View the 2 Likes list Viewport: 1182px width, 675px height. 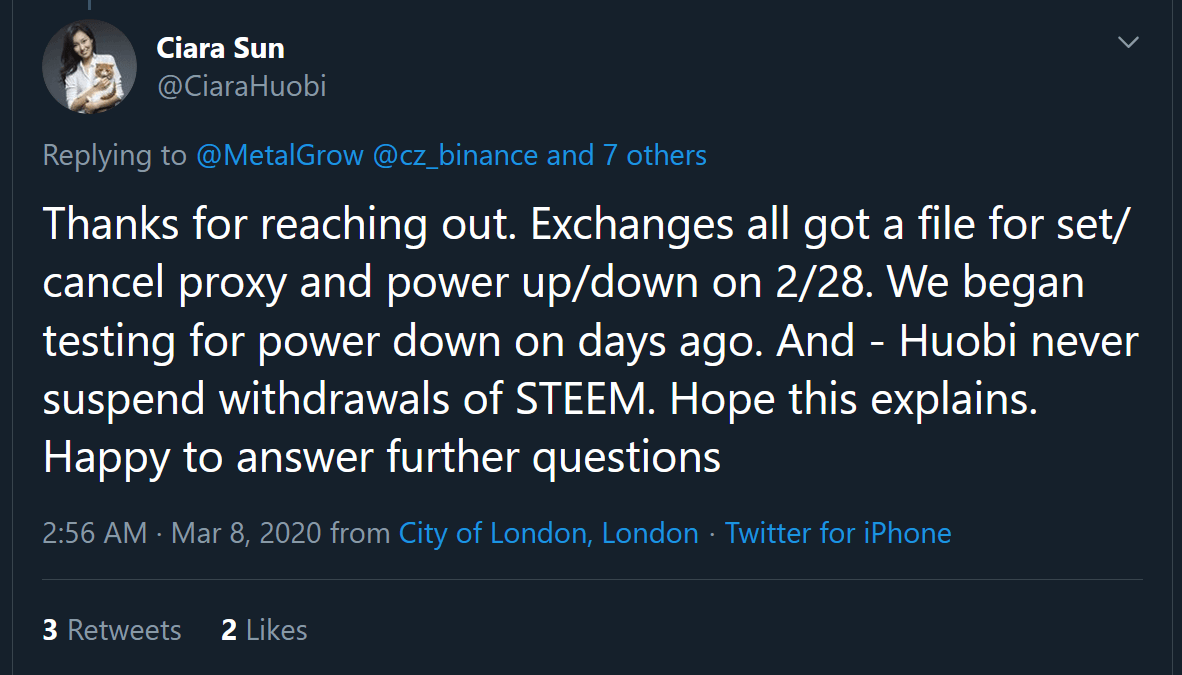click(x=264, y=630)
